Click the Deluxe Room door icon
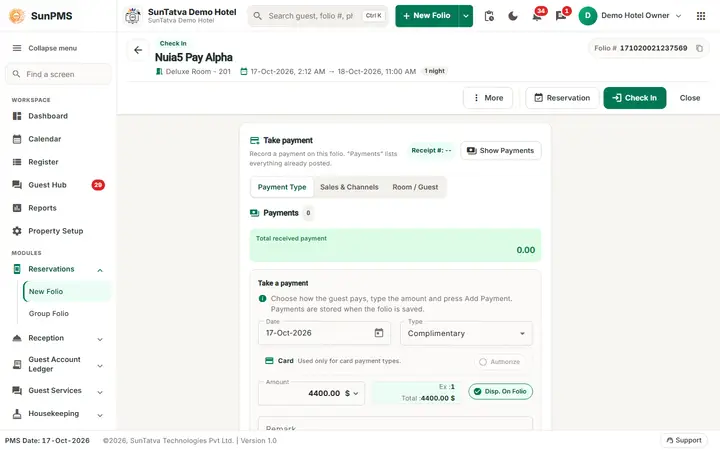Viewport: 720px width, 450px height. 159,72
